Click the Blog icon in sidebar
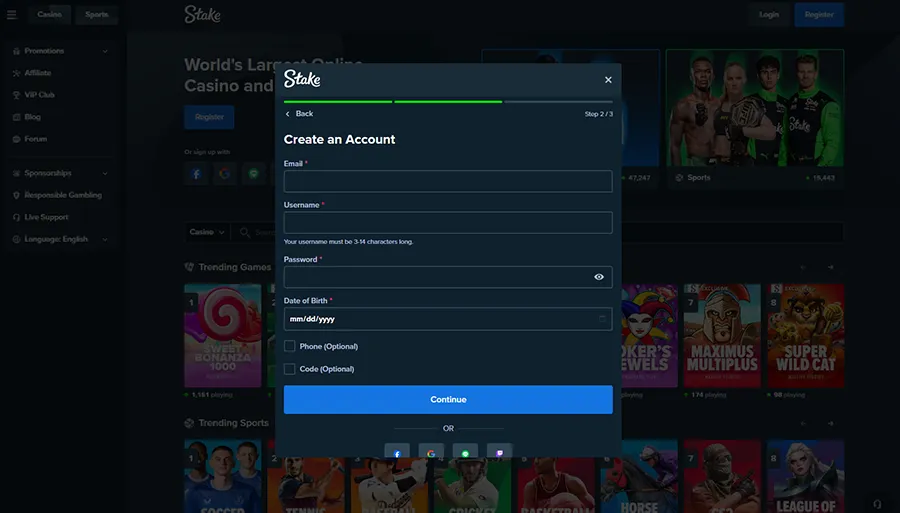 coord(16,117)
